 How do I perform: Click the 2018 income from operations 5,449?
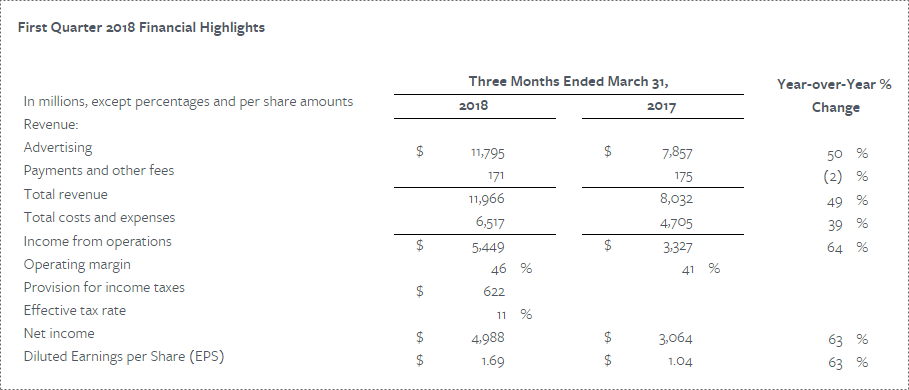[488, 247]
